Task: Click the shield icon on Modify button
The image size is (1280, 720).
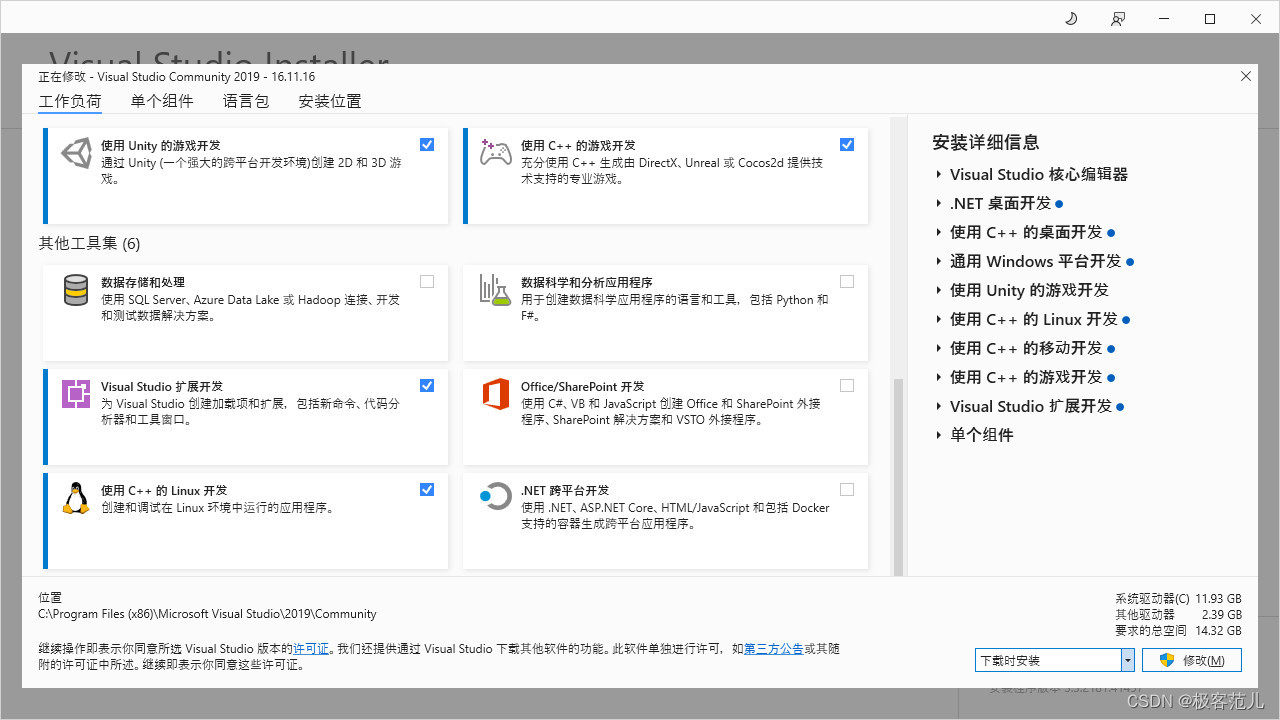Action: tap(1166, 660)
